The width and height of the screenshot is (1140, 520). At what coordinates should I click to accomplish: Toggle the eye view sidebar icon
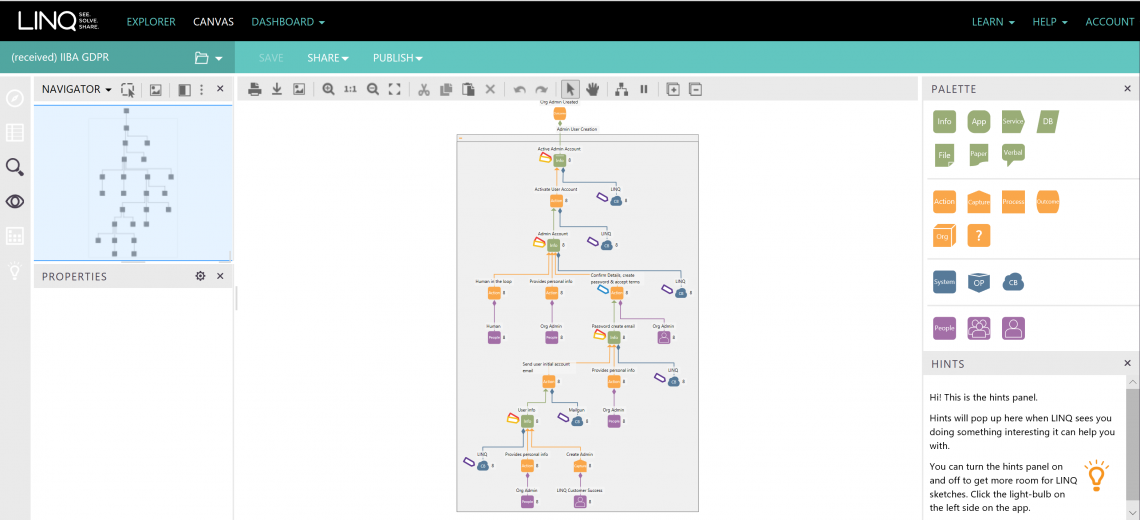[x=15, y=201]
